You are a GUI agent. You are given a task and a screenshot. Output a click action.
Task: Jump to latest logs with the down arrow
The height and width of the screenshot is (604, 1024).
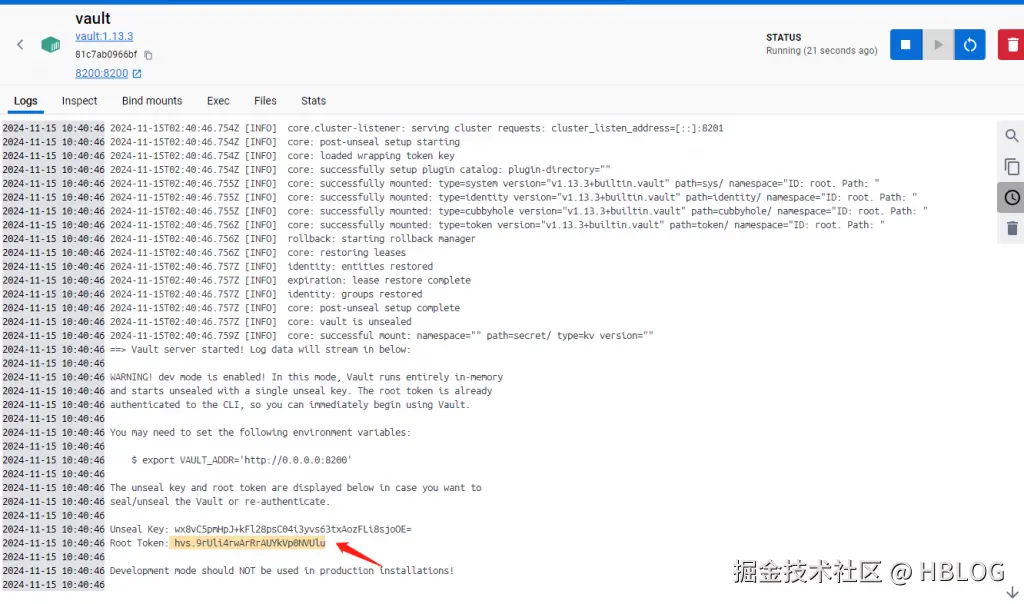point(1011,591)
